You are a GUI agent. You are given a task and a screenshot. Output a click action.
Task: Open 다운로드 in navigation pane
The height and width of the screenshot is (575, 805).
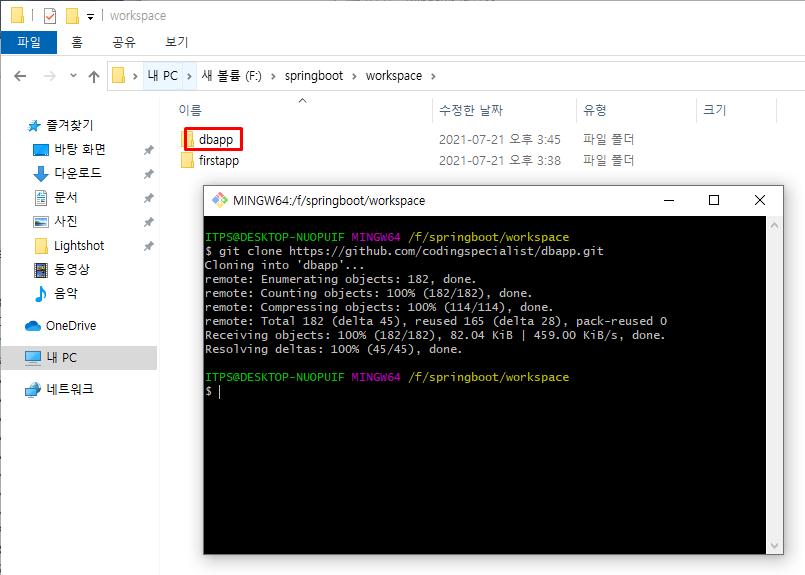[x=78, y=173]
